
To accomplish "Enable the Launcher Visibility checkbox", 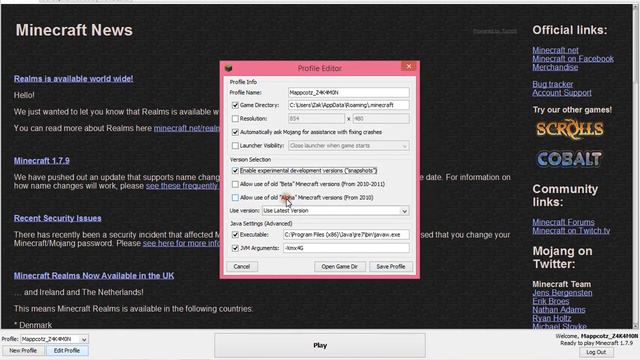I will coord(235,146).
